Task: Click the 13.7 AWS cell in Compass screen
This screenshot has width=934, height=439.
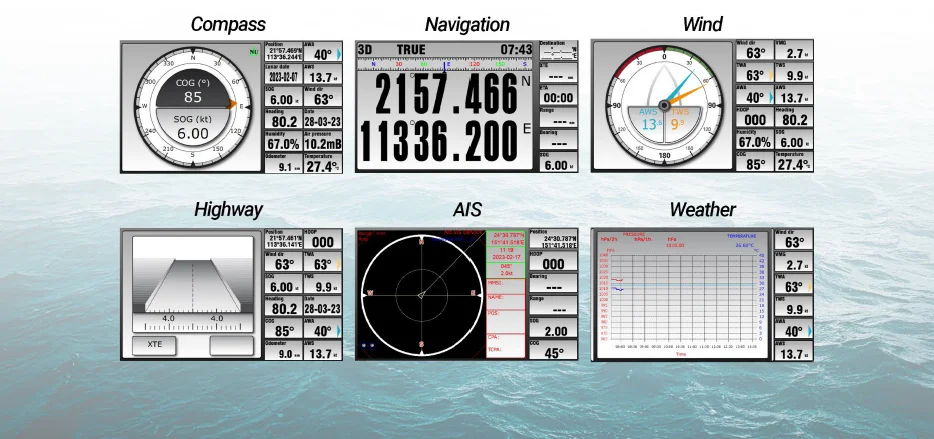Action: pos(323,74)
